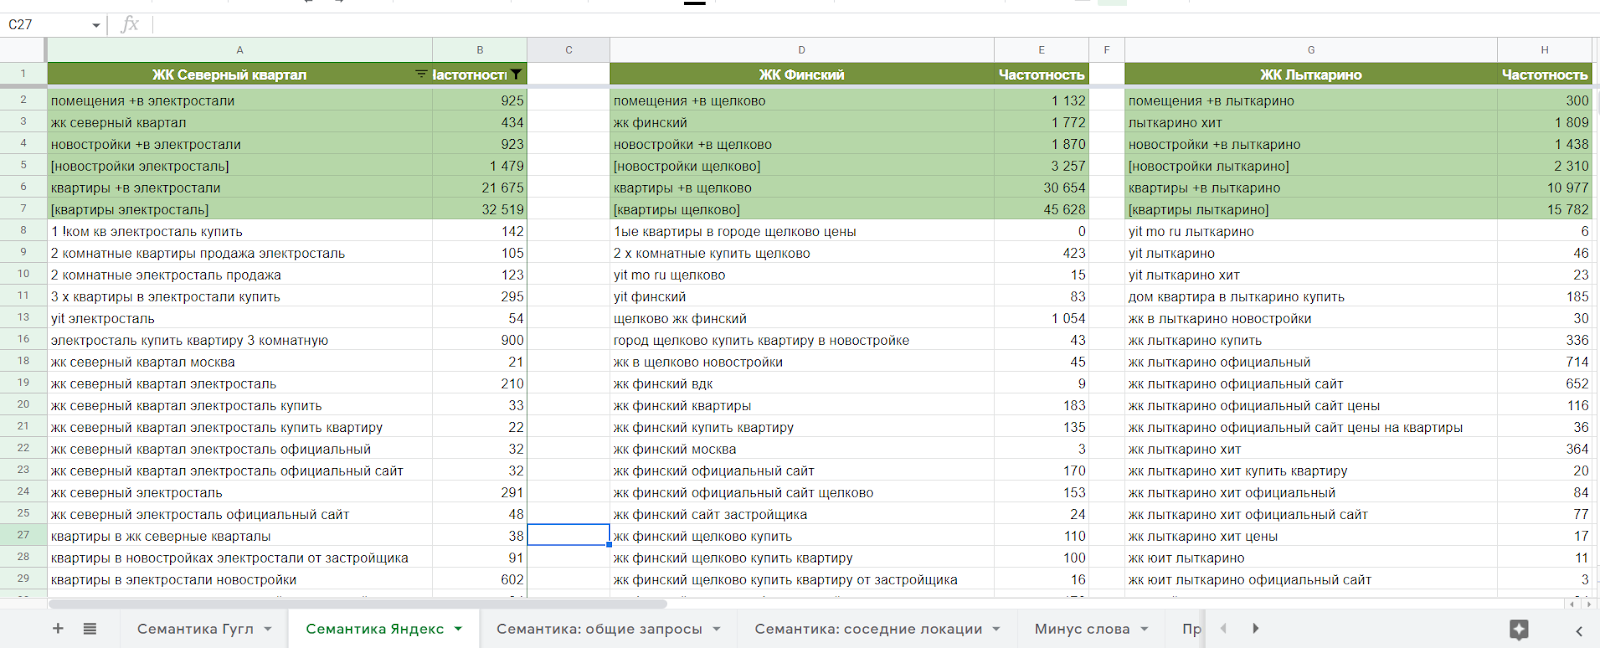Select cell 'жк северный квартал' in row 3
This screenshot has width=1600, height=648.
click(240, 123)
